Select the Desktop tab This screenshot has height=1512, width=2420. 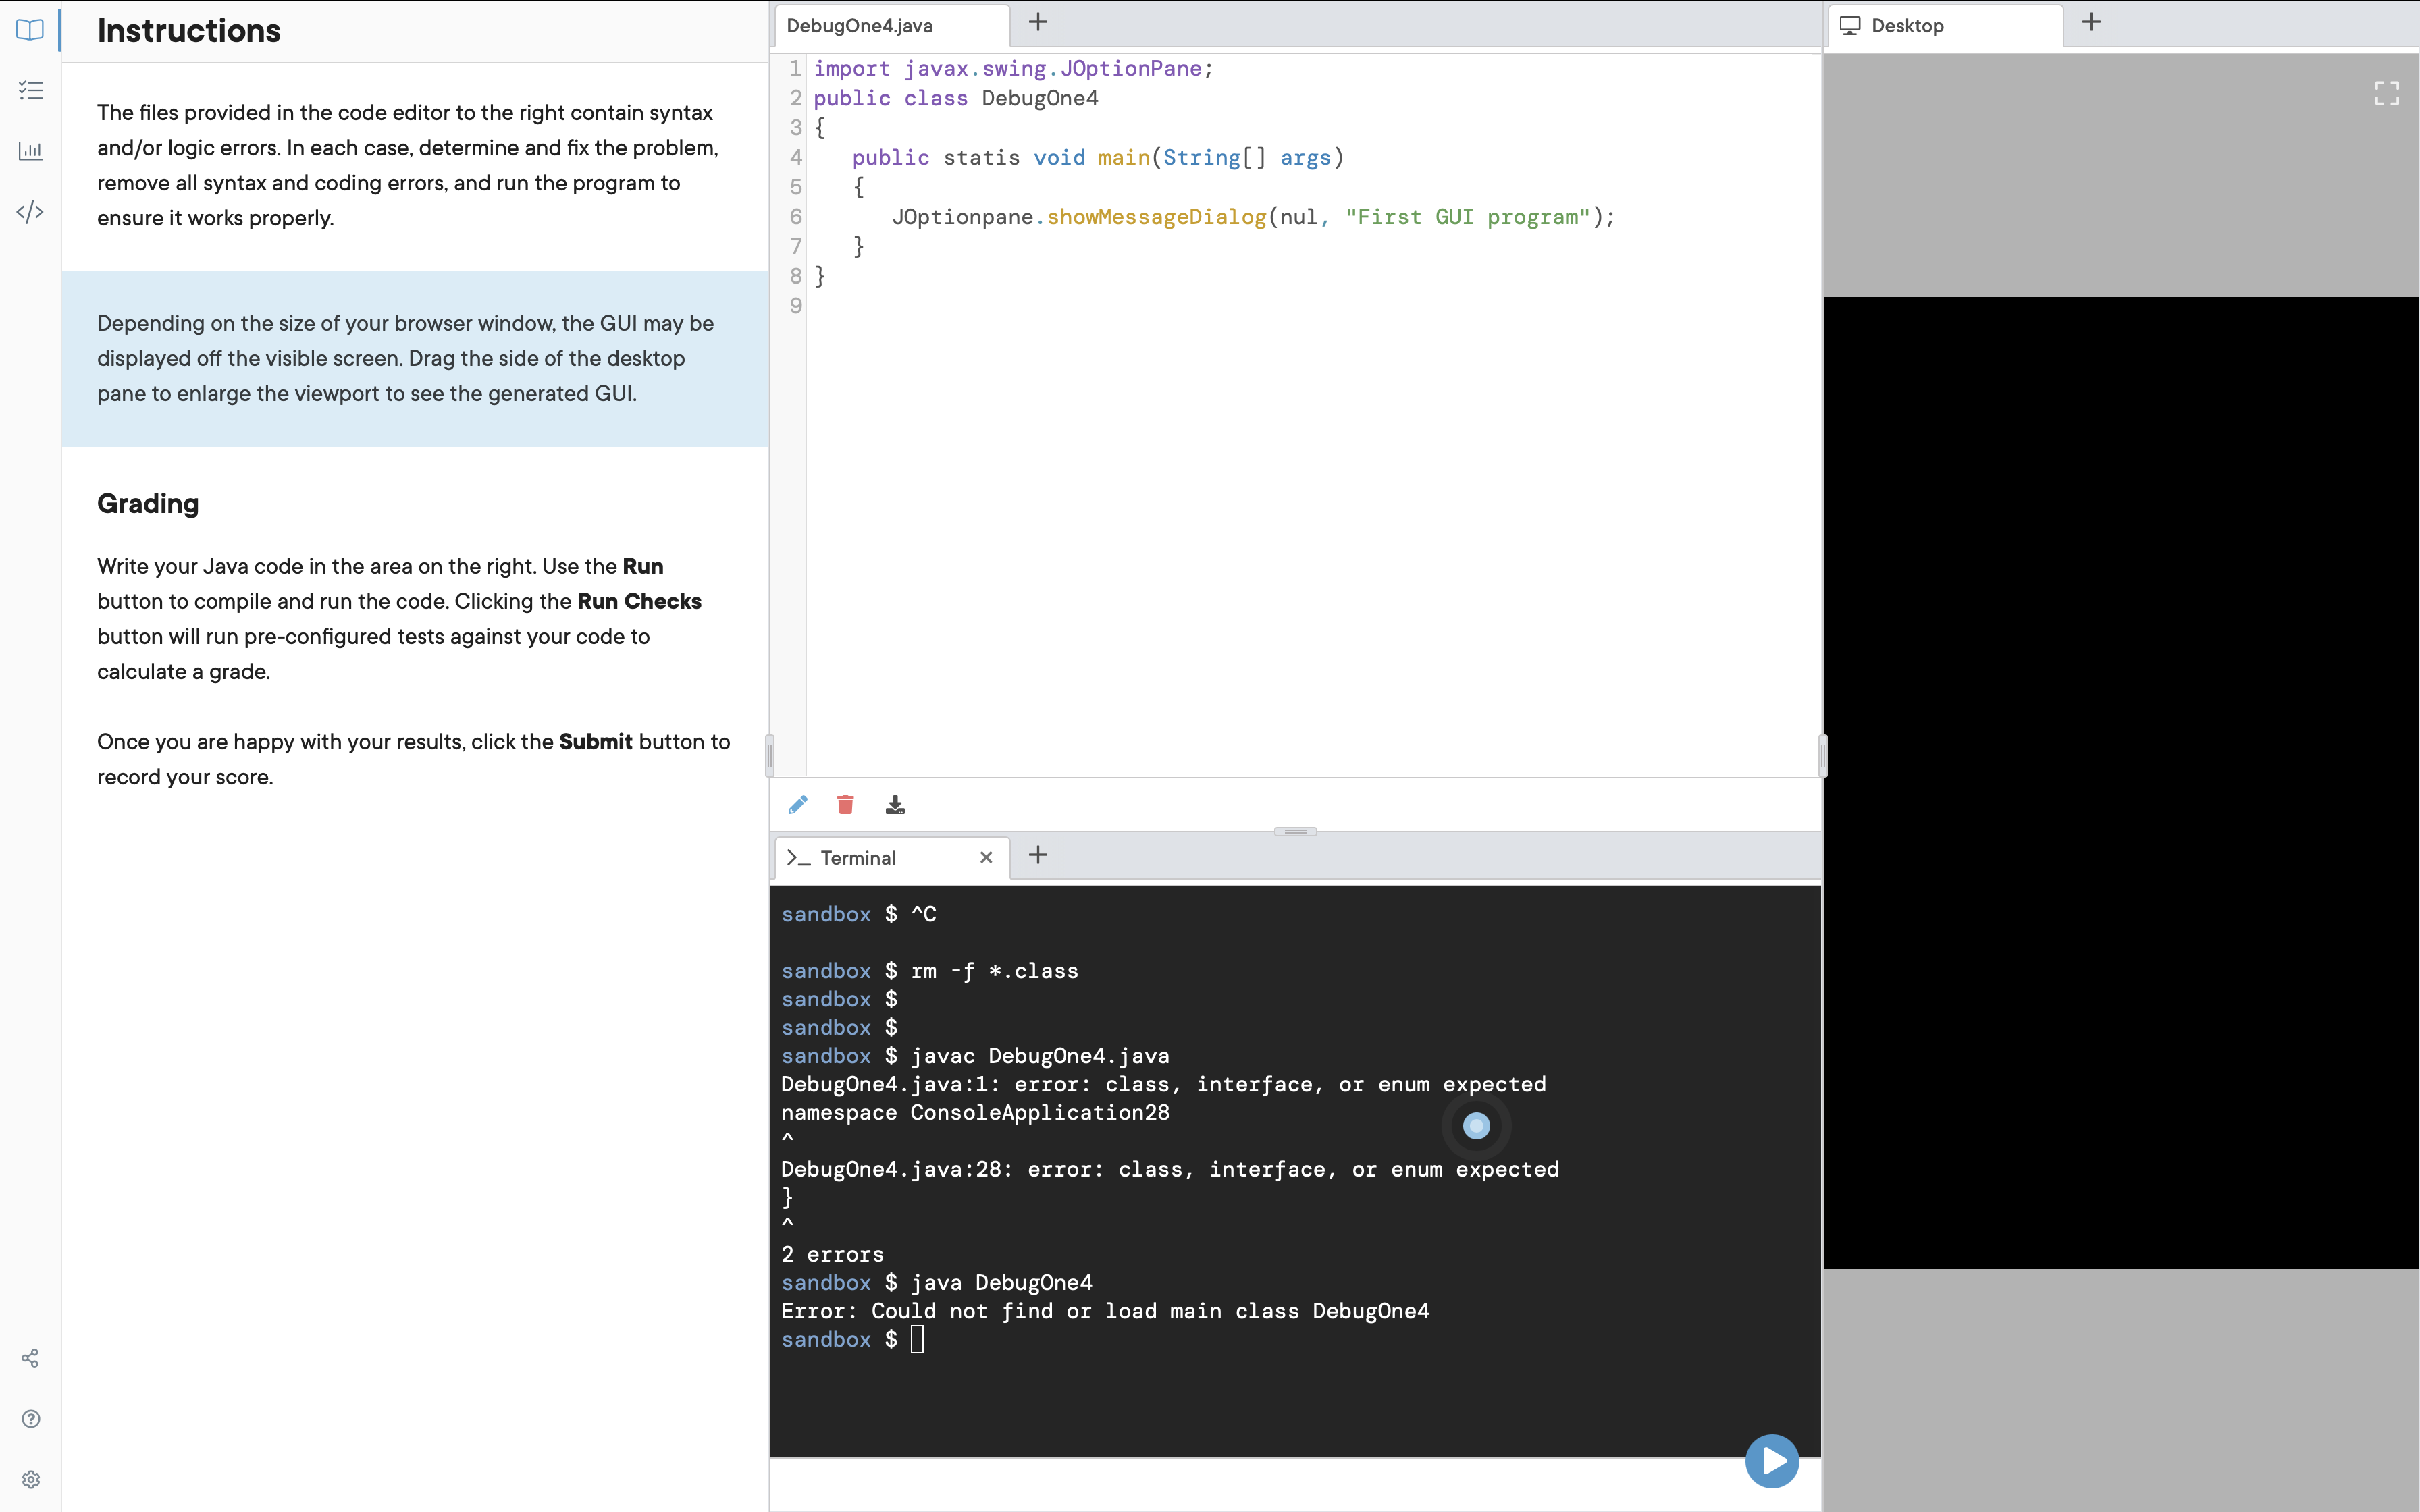(1945, 26)
